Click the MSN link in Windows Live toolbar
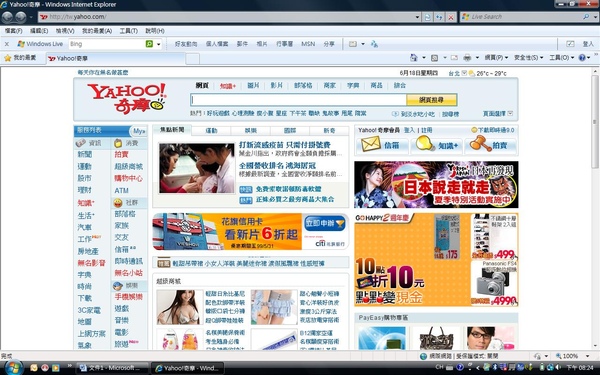The height and width of the screenshot is (375, 600). pos(308,44)
